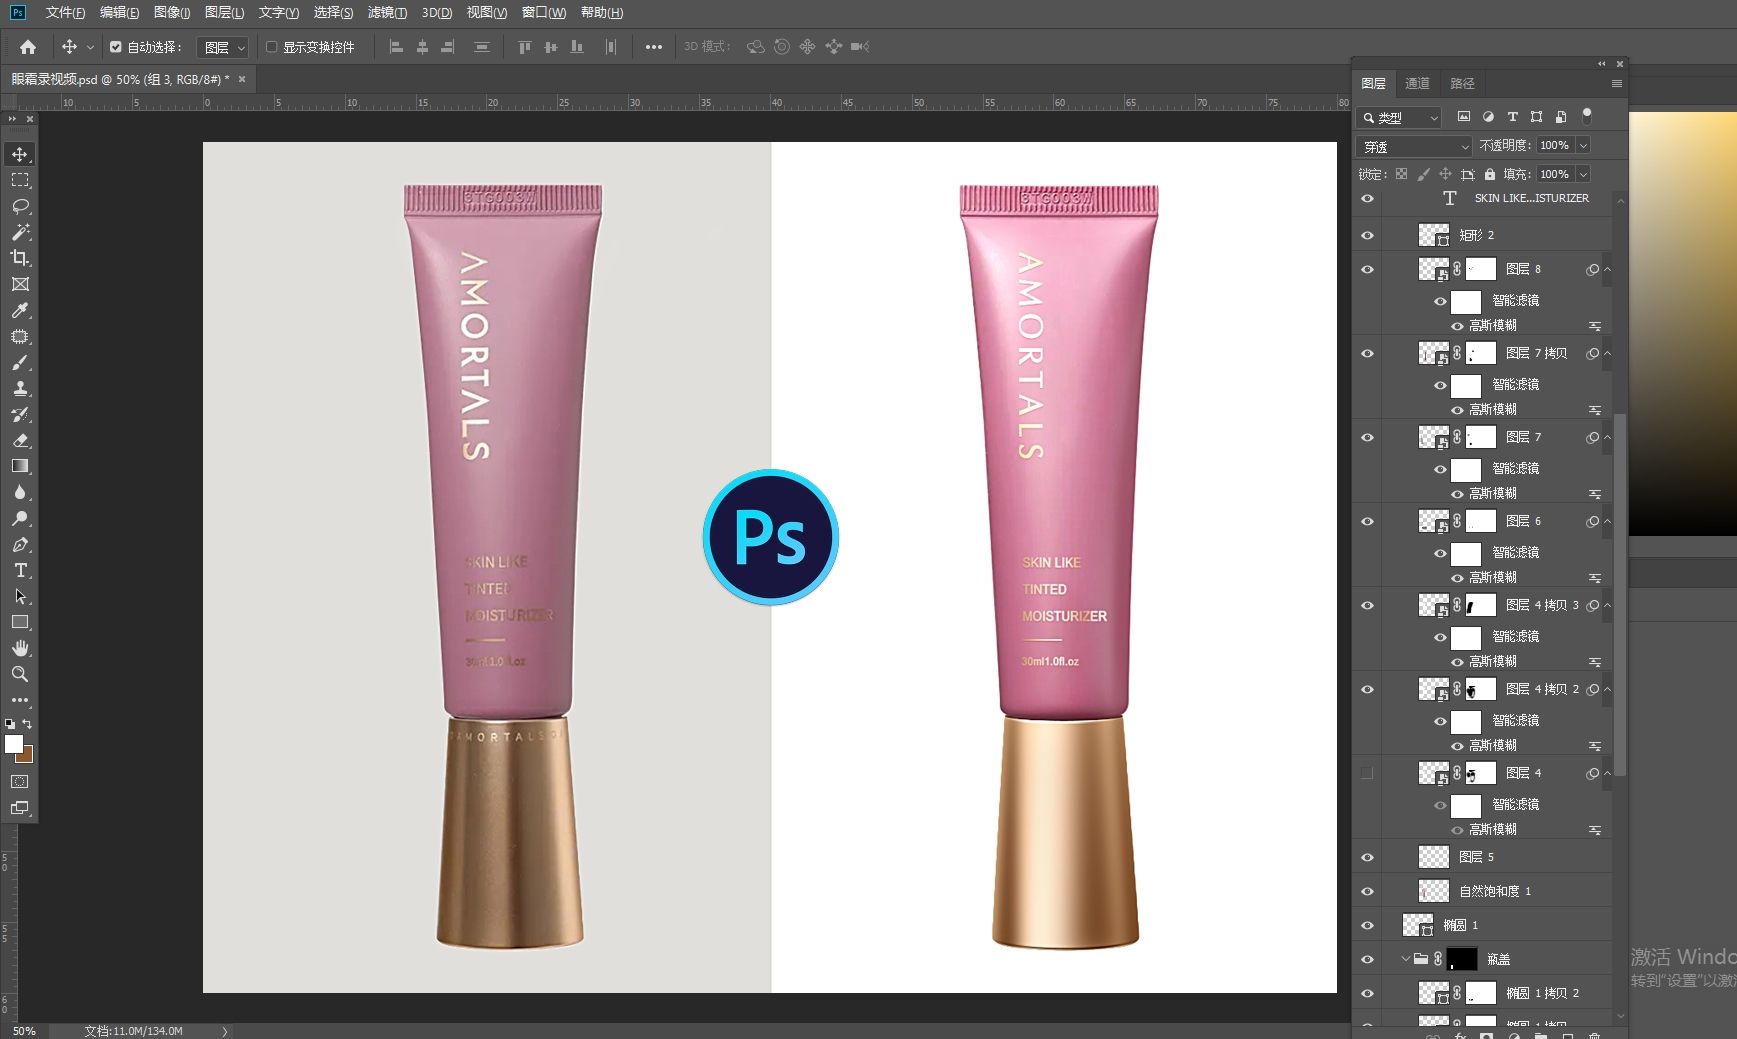Select the Rectangular Marquee tool
Viewport: 1737px width, 1039px height.
click(20, 180)
